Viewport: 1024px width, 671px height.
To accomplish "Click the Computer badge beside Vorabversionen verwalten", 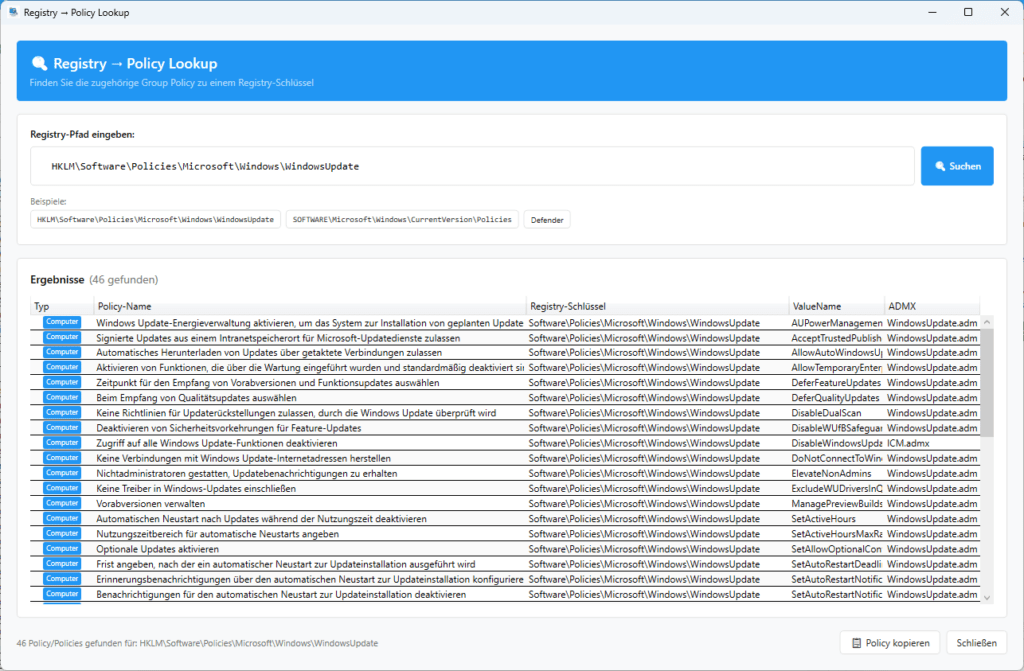I will [x=61, y=503].
